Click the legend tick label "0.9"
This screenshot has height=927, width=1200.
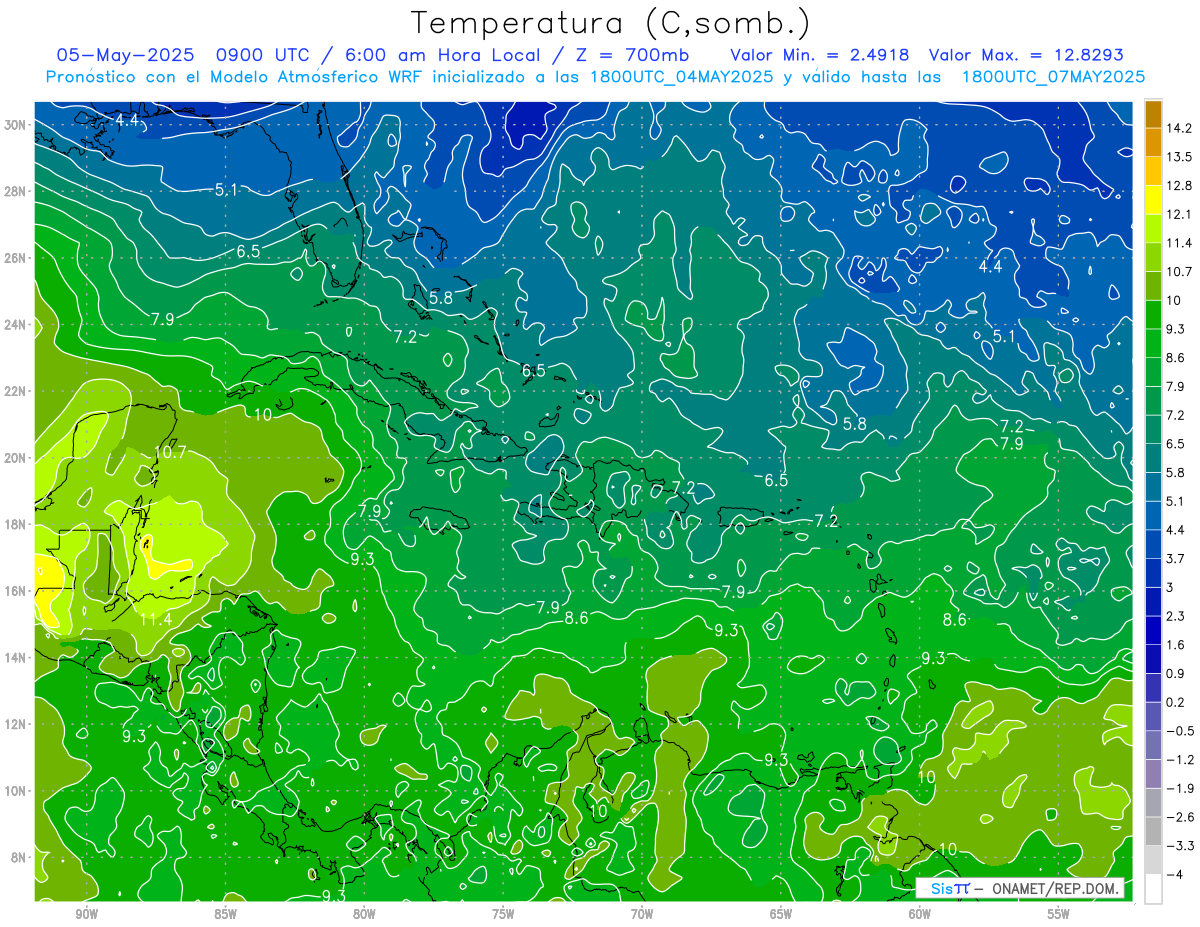1176,673
